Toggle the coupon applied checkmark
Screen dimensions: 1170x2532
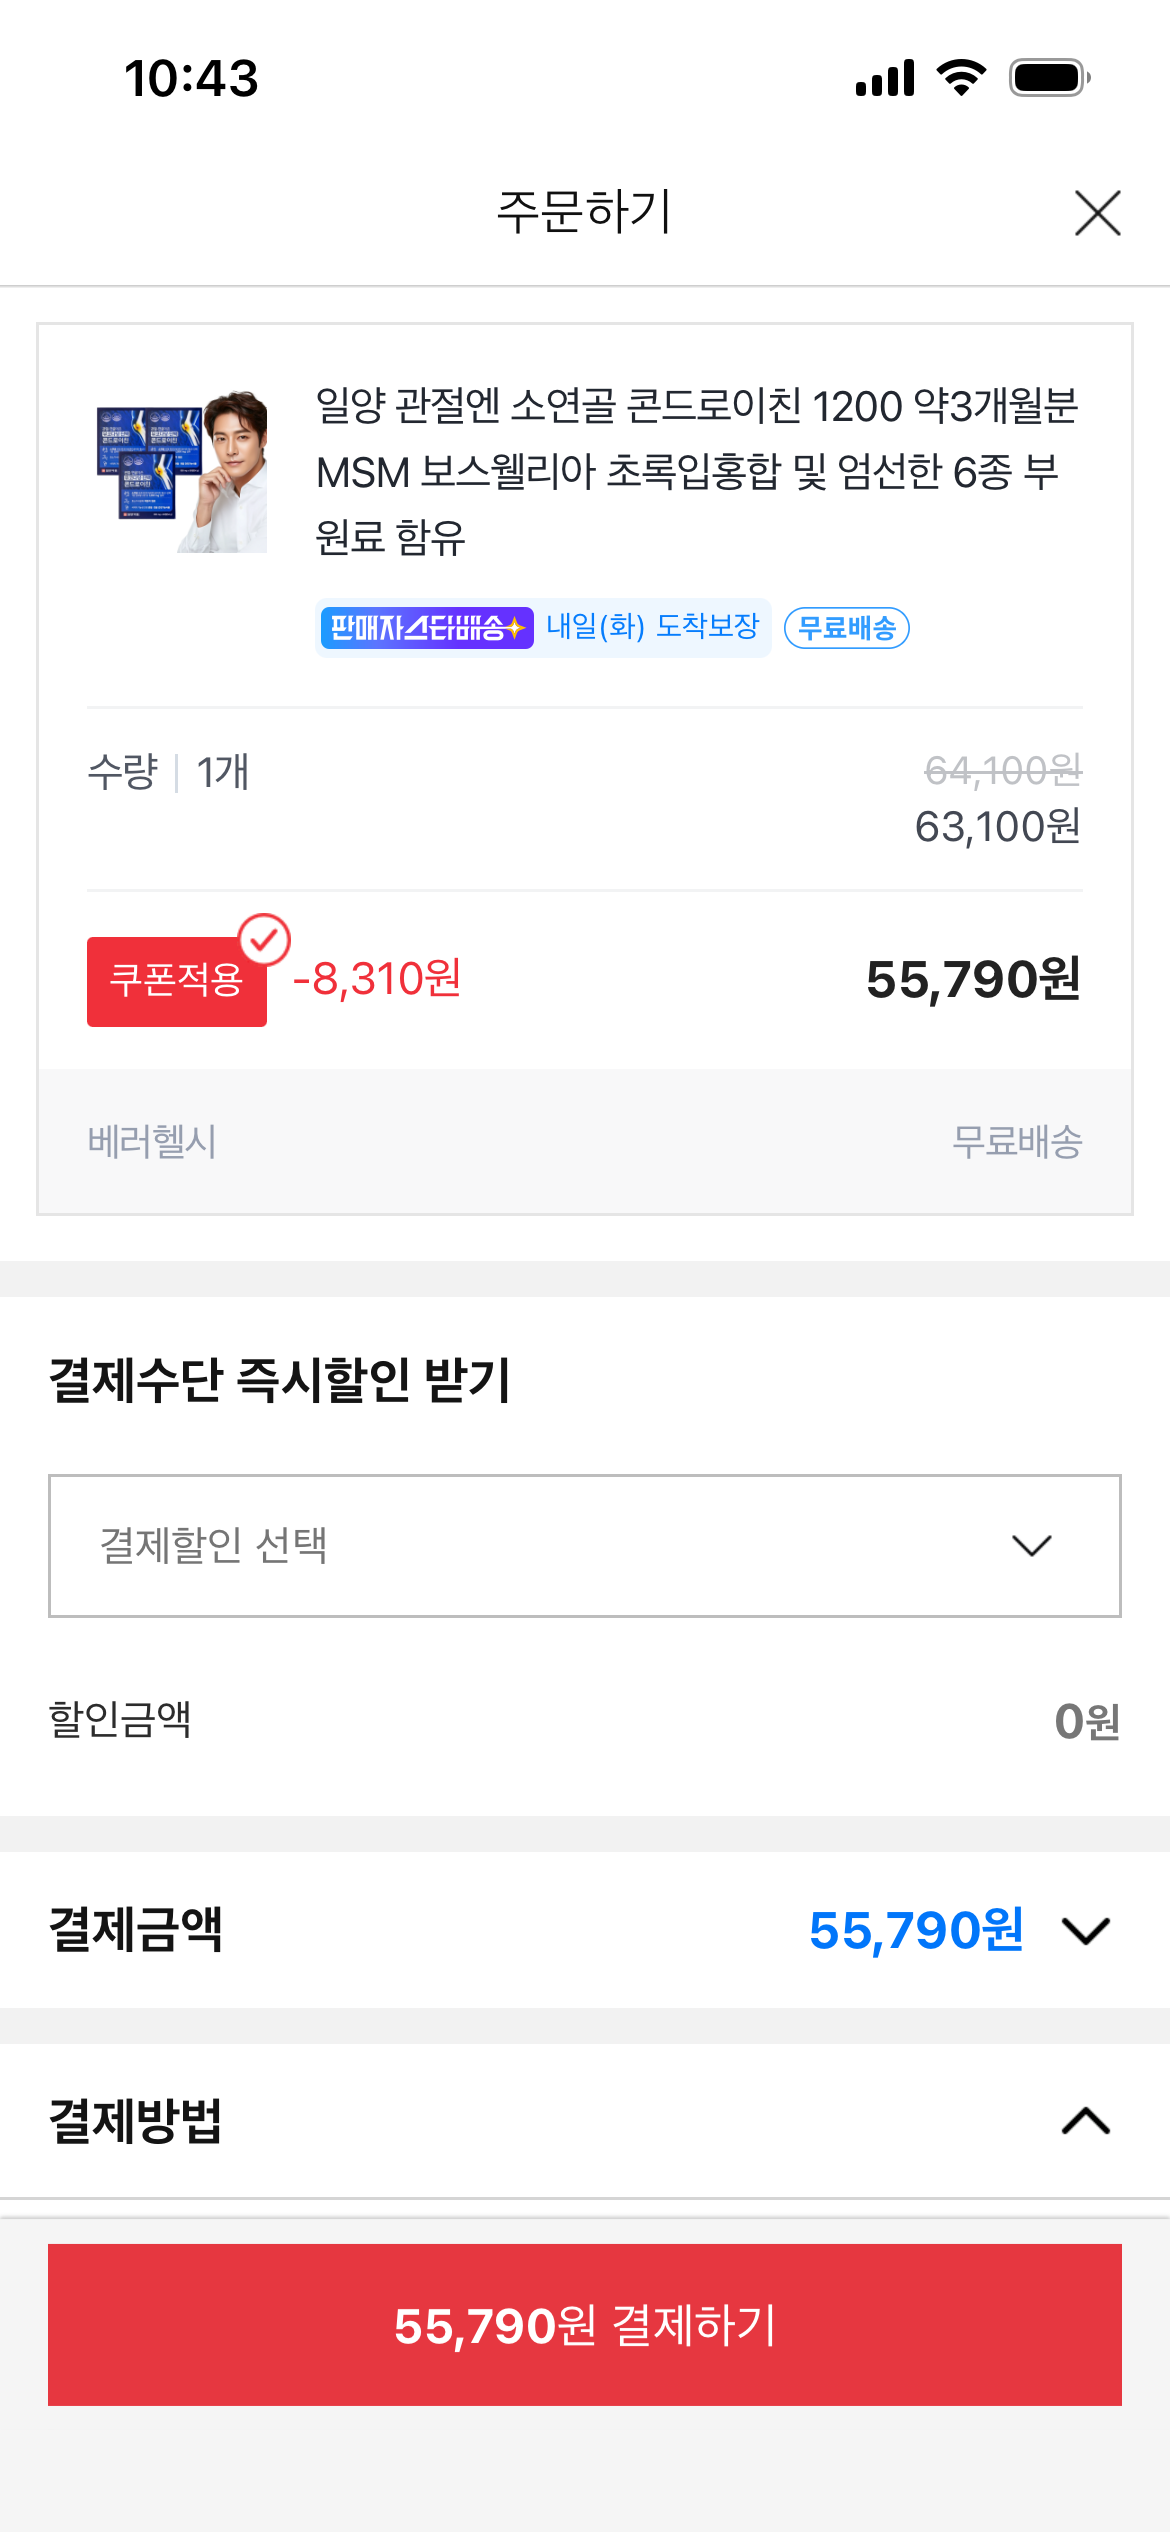coord(264,940)
